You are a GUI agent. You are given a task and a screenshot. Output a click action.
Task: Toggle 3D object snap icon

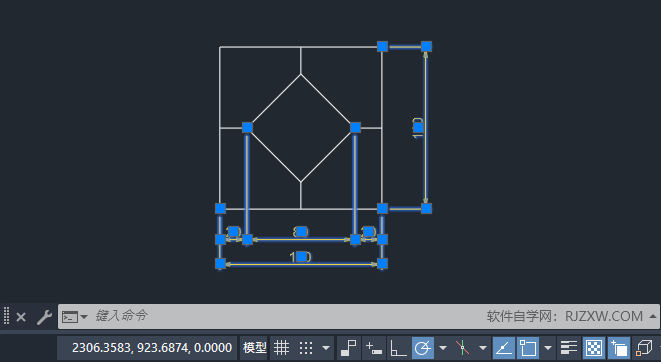643,348
